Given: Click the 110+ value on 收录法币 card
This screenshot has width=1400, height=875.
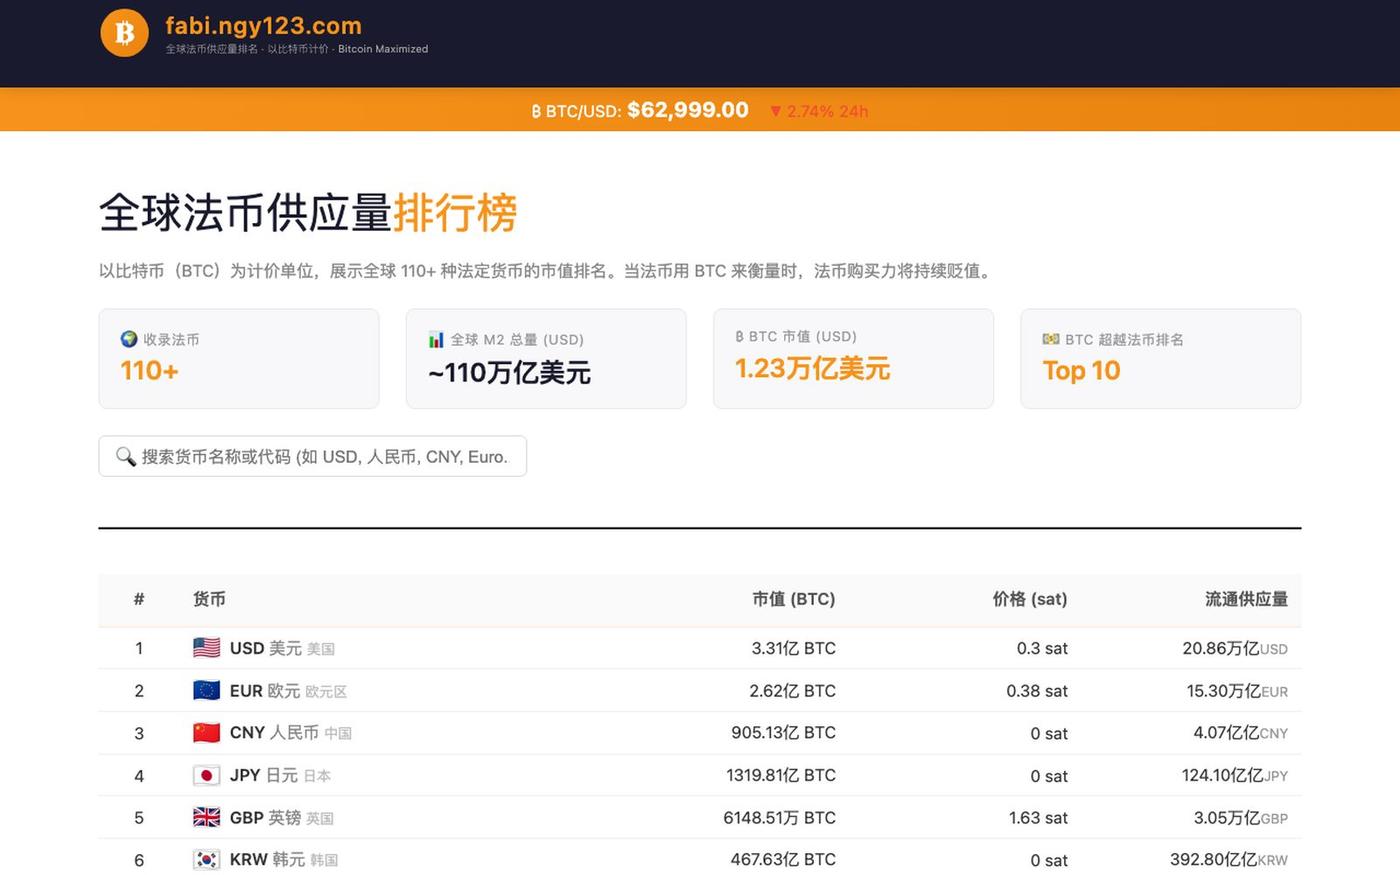Looking at the screenshot, I should click(149, 370).
